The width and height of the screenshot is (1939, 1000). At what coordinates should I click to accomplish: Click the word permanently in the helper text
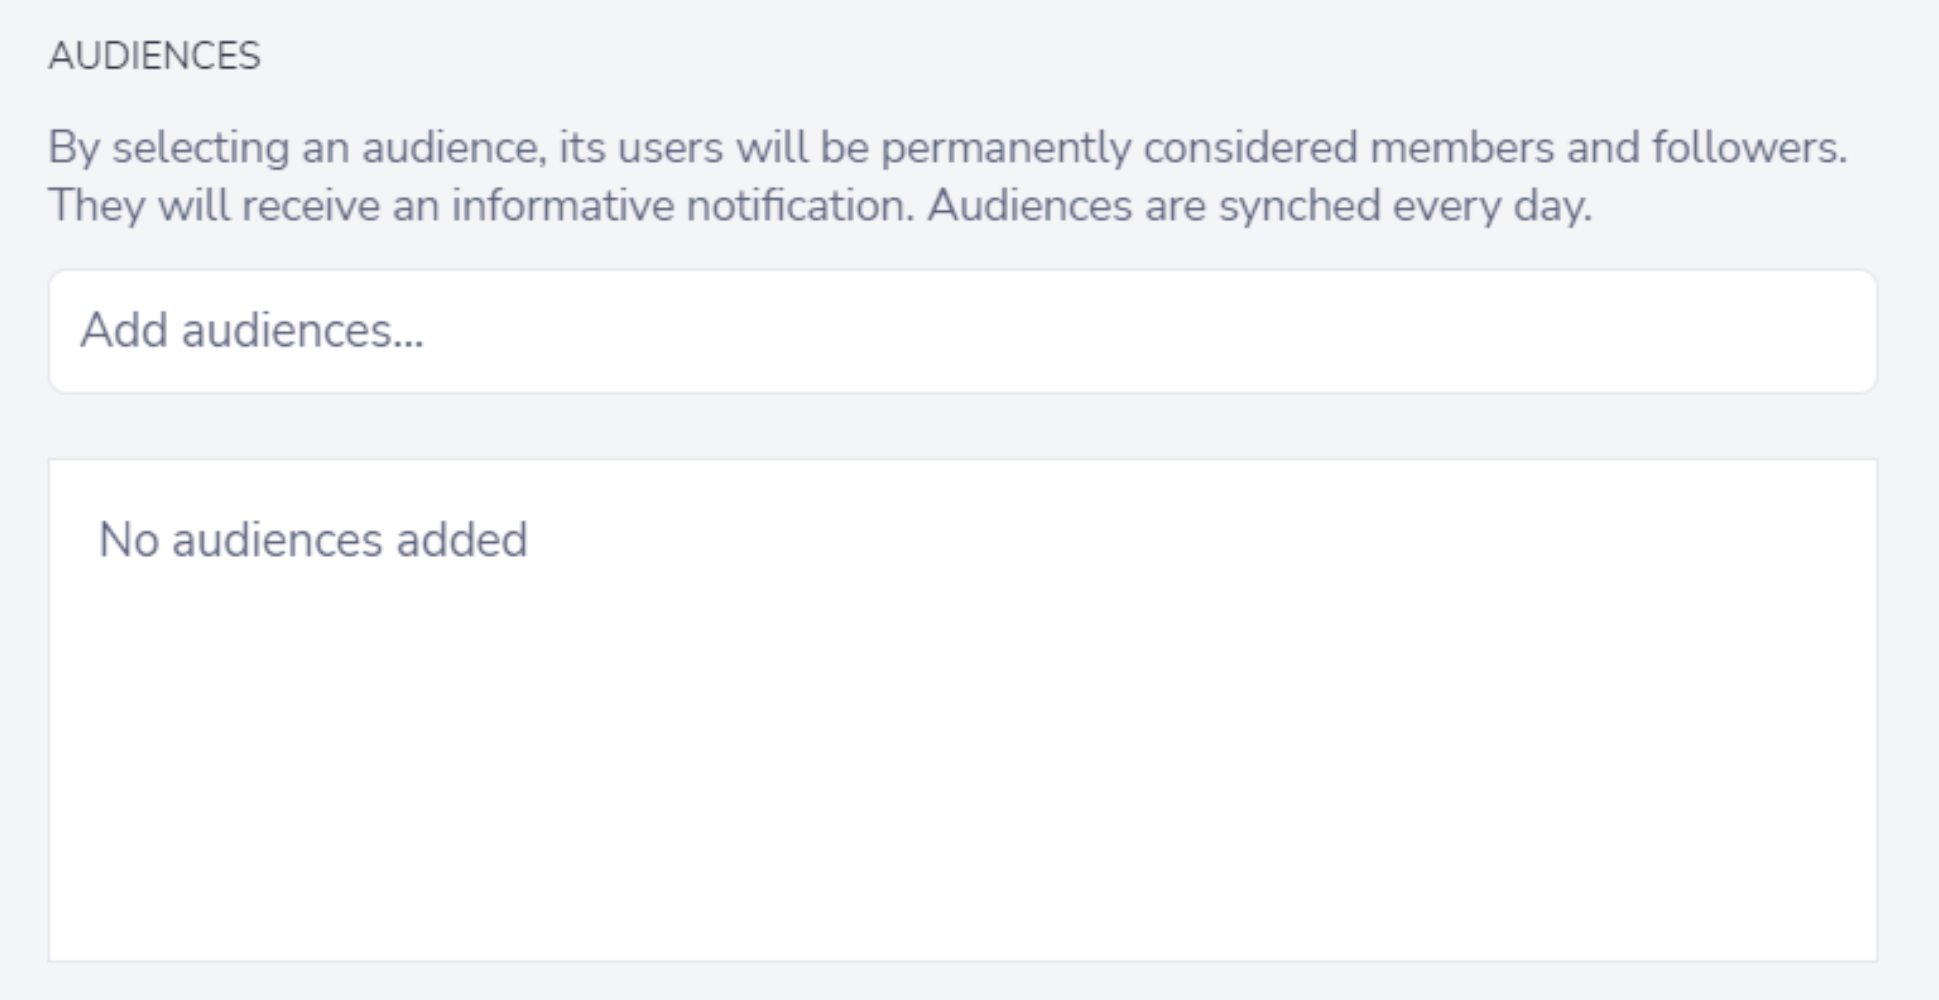[x=1006, y=148]
